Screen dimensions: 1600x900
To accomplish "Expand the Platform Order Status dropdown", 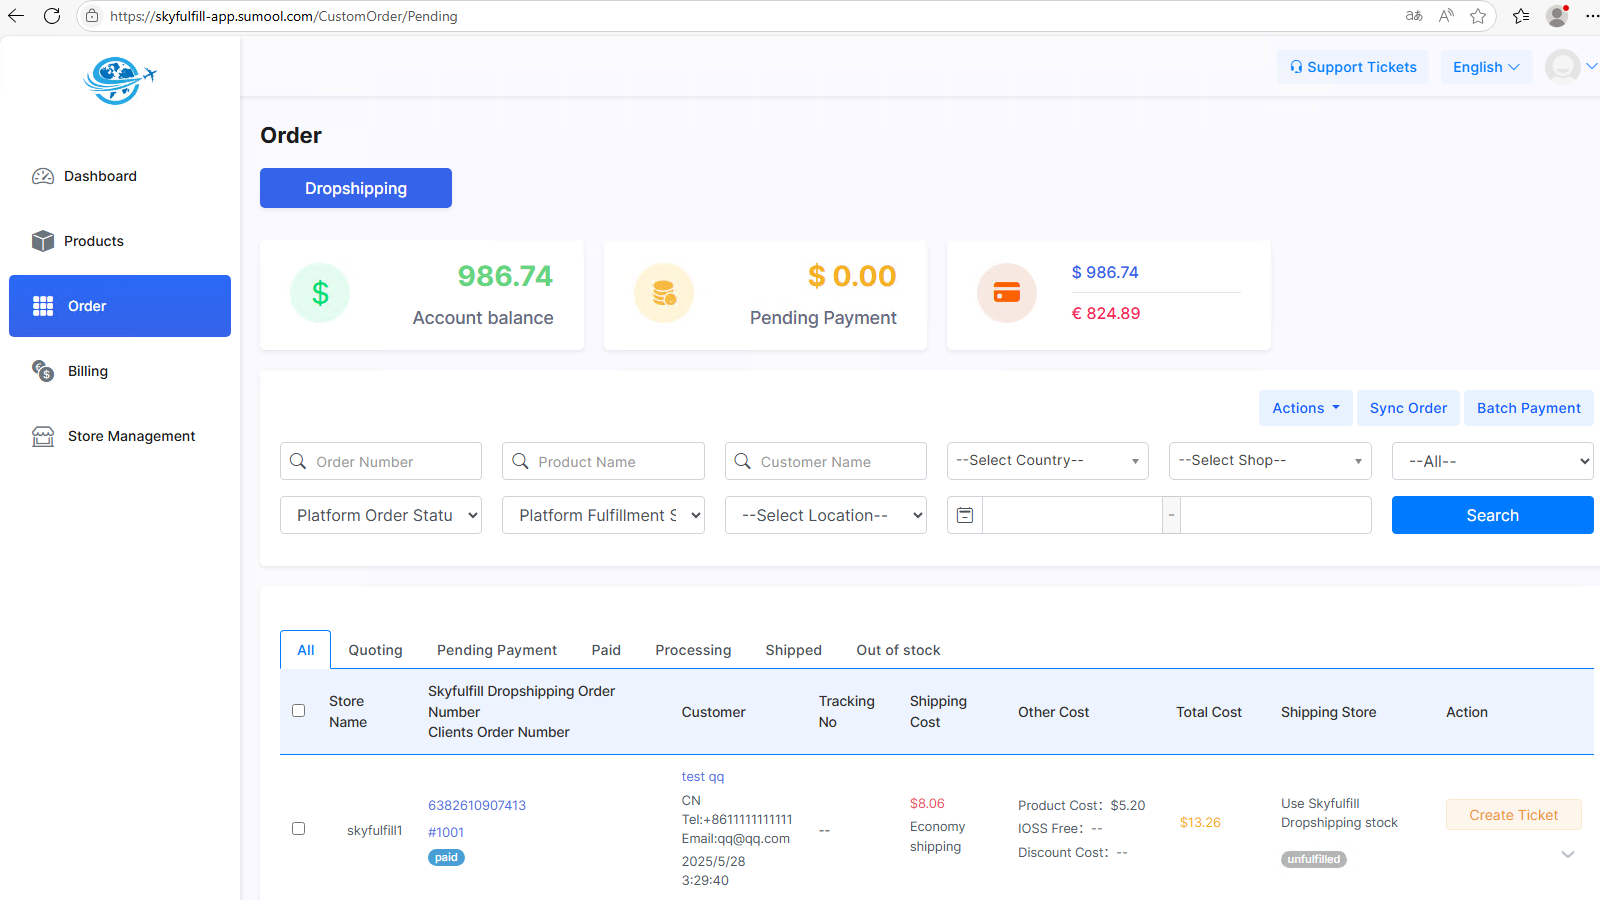I will [381, 515].
